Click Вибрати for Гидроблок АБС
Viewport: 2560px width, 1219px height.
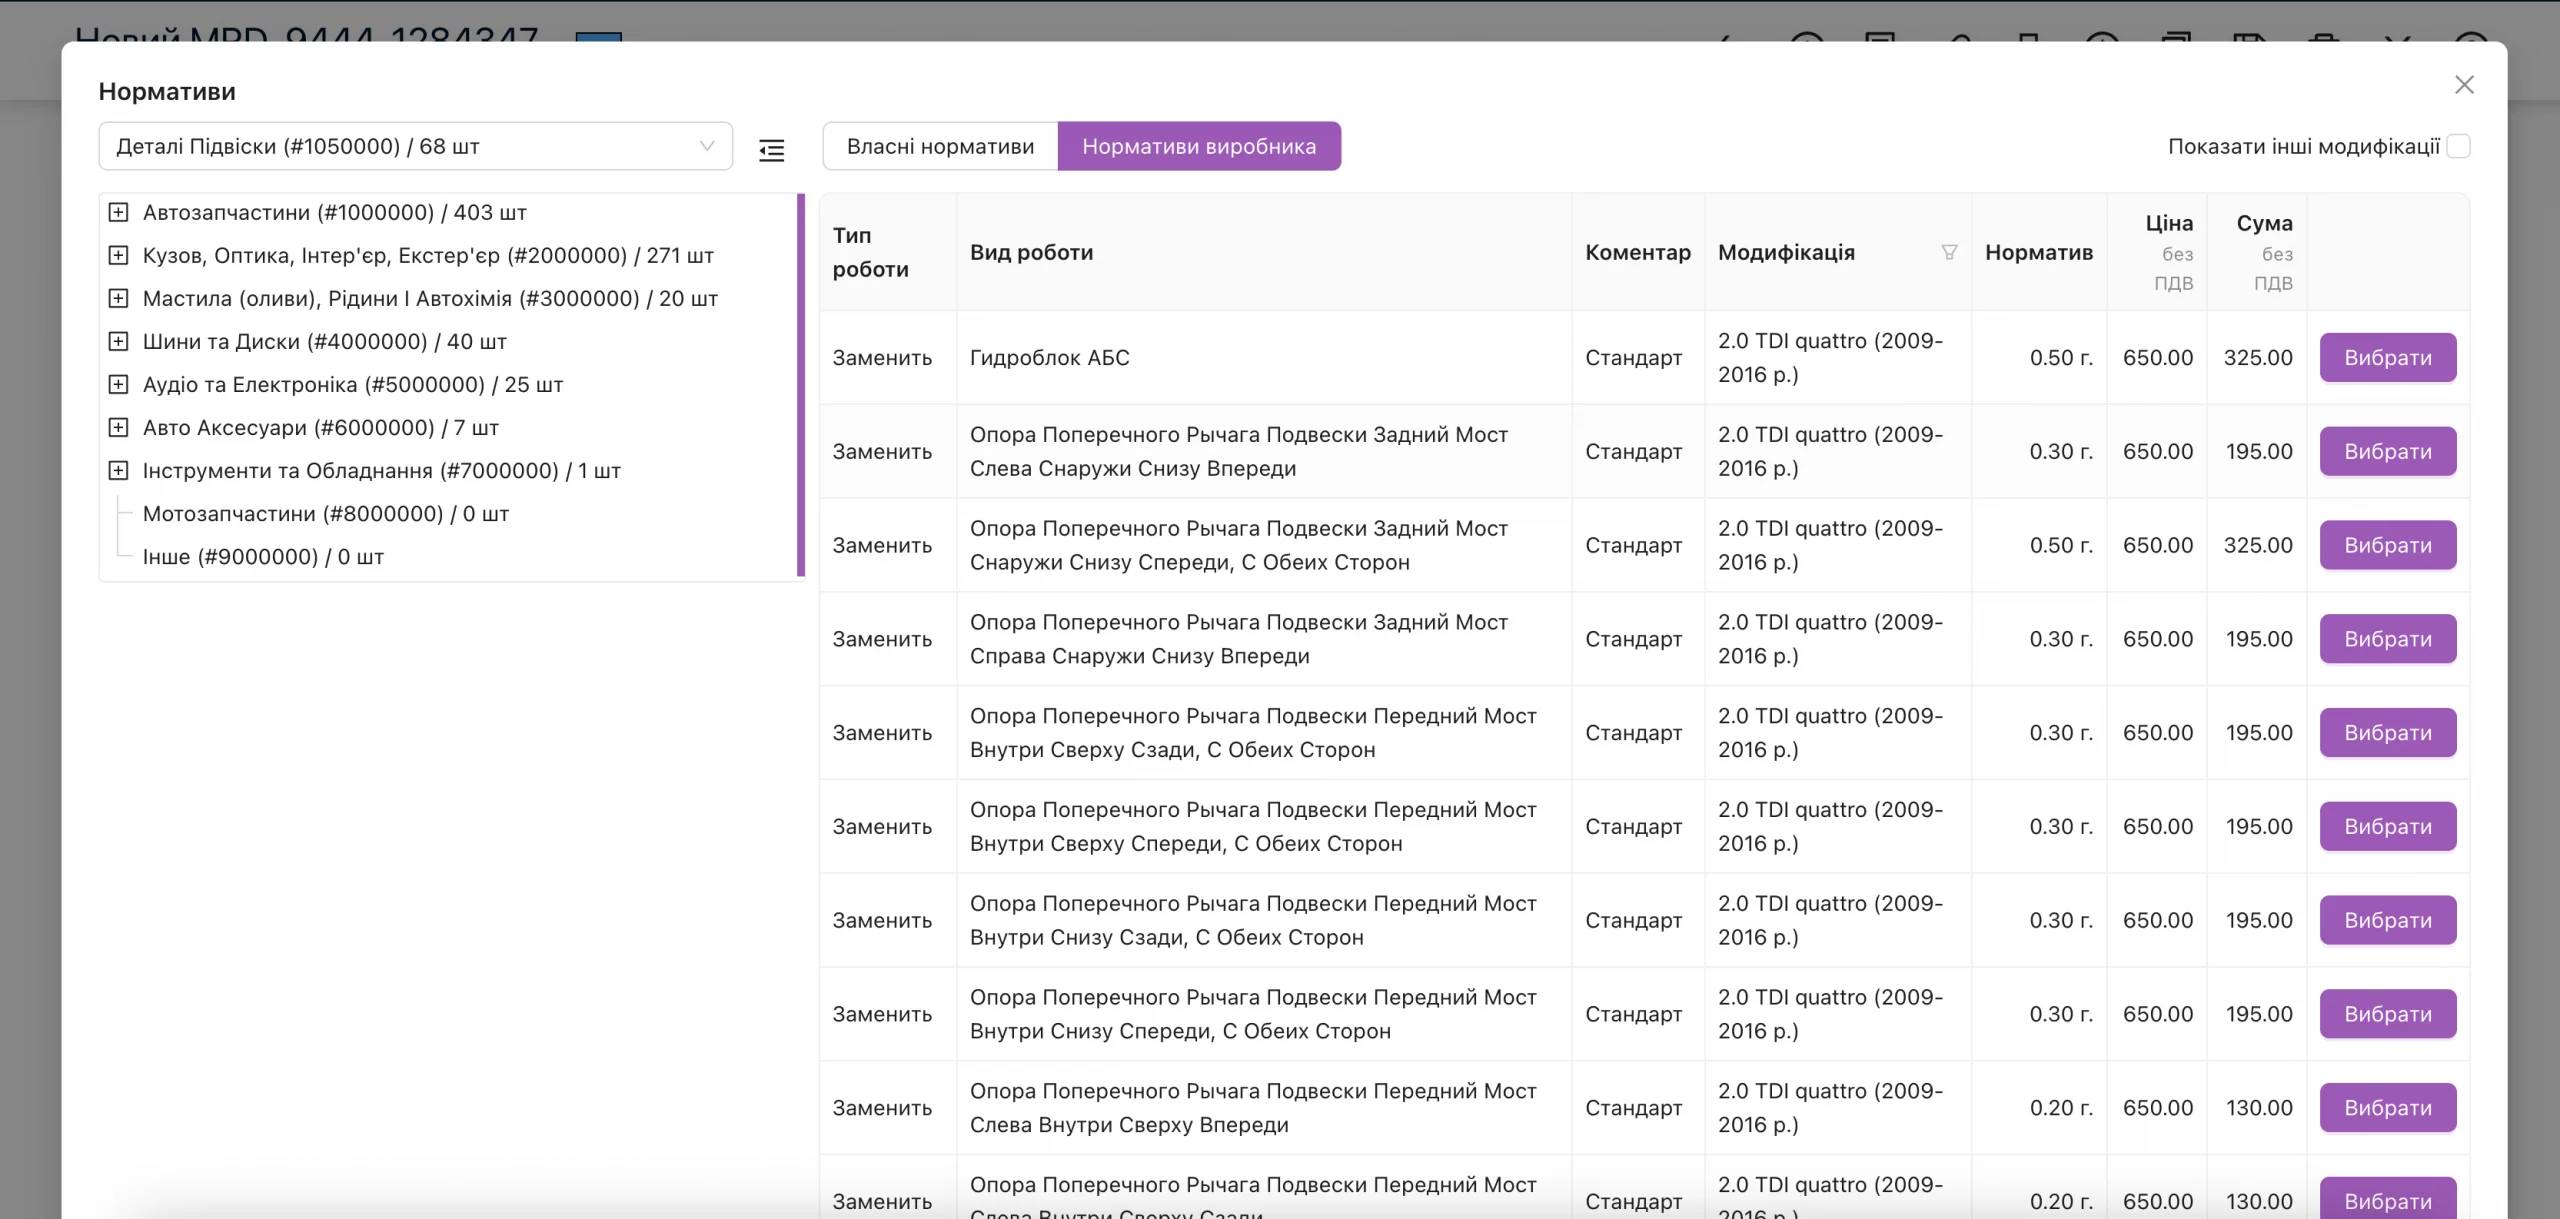2388,357
